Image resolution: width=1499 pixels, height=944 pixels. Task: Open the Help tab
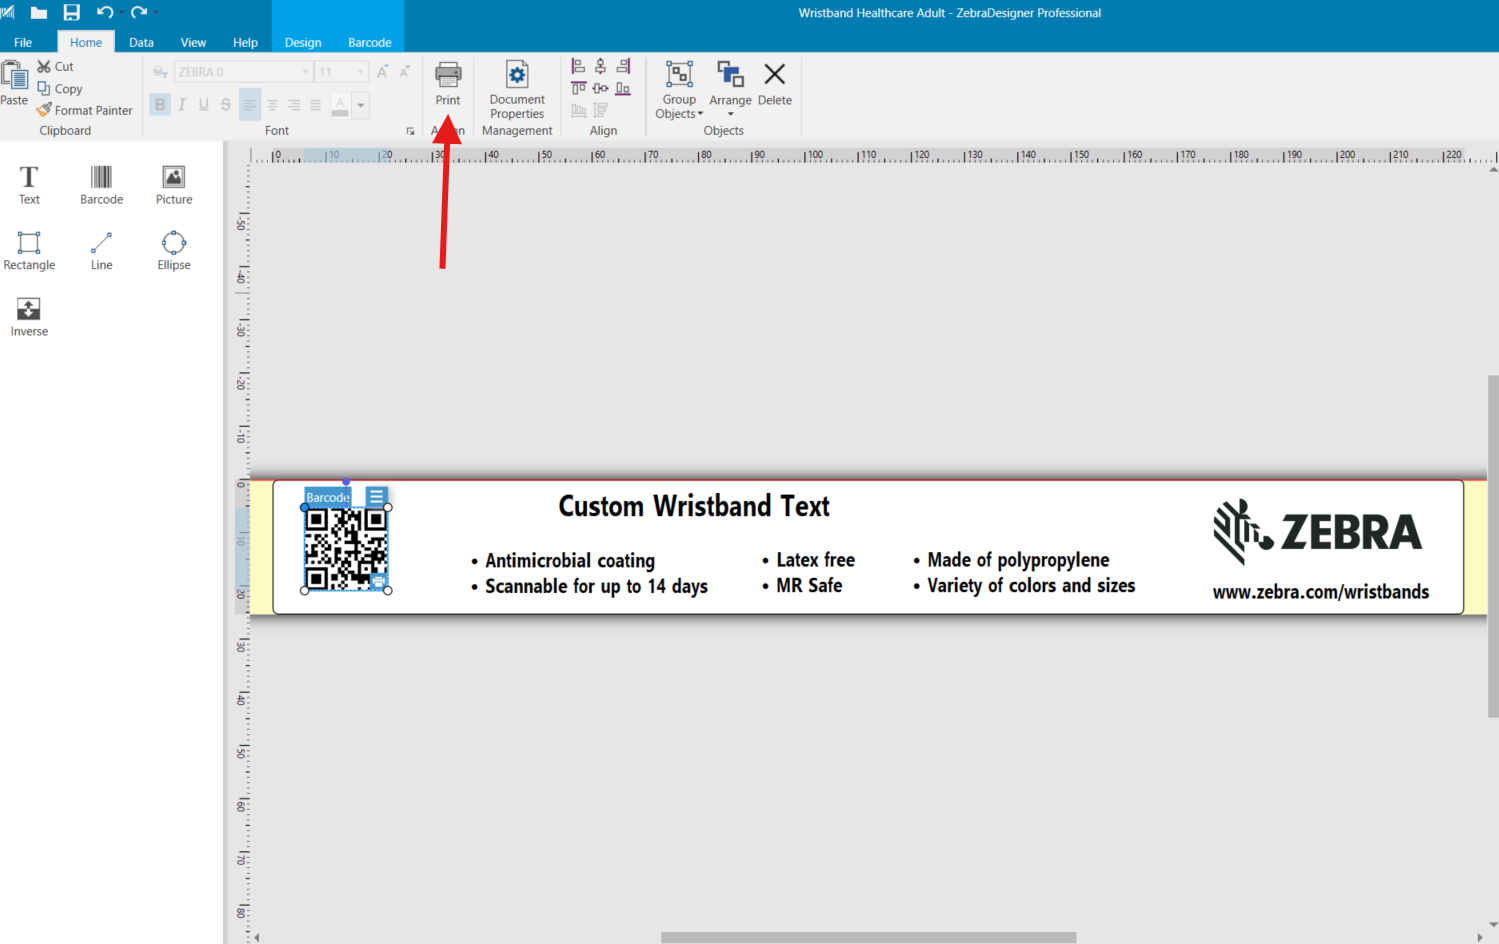click(x=245, y=42)
